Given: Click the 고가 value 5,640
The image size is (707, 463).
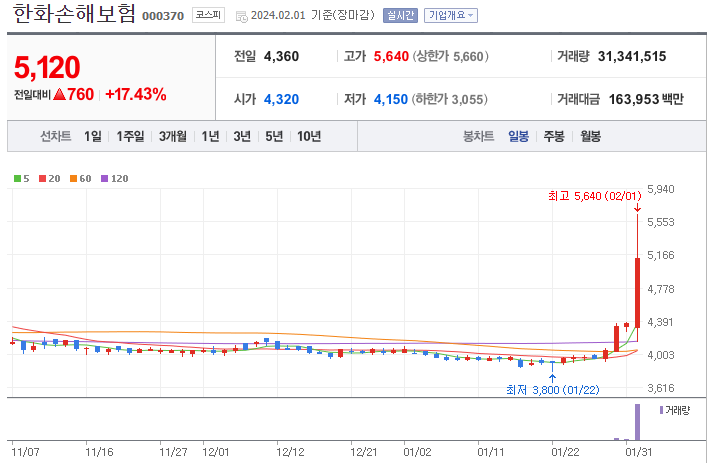Looking at the screenshot, I should coord(391,56).
